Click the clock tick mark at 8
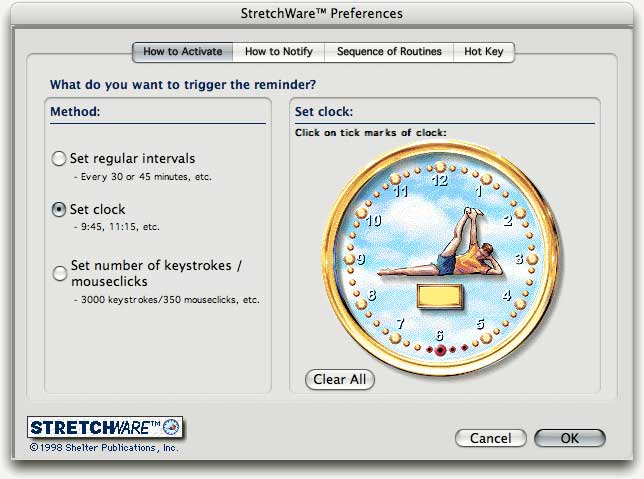The width and height of the screenshot is (644, 479). coord(361,304)
